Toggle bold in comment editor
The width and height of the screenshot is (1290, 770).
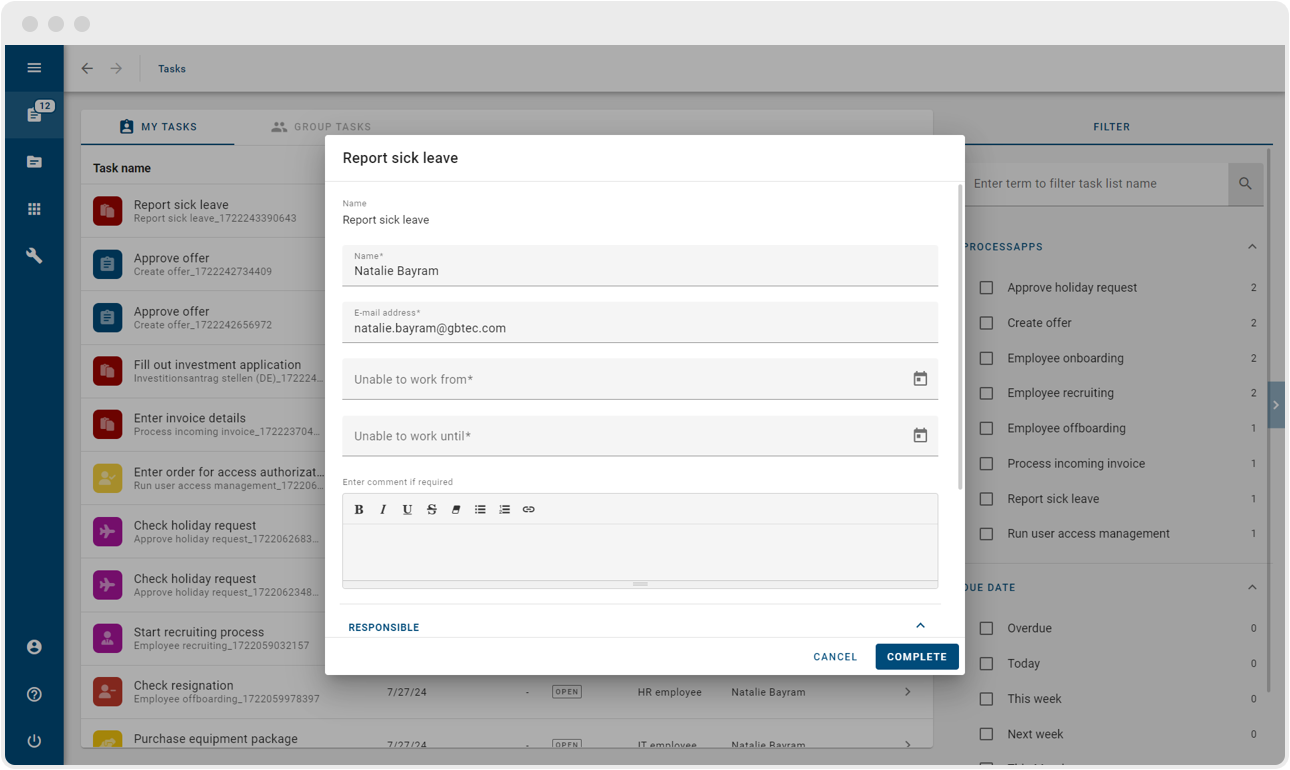click(359, 509)
